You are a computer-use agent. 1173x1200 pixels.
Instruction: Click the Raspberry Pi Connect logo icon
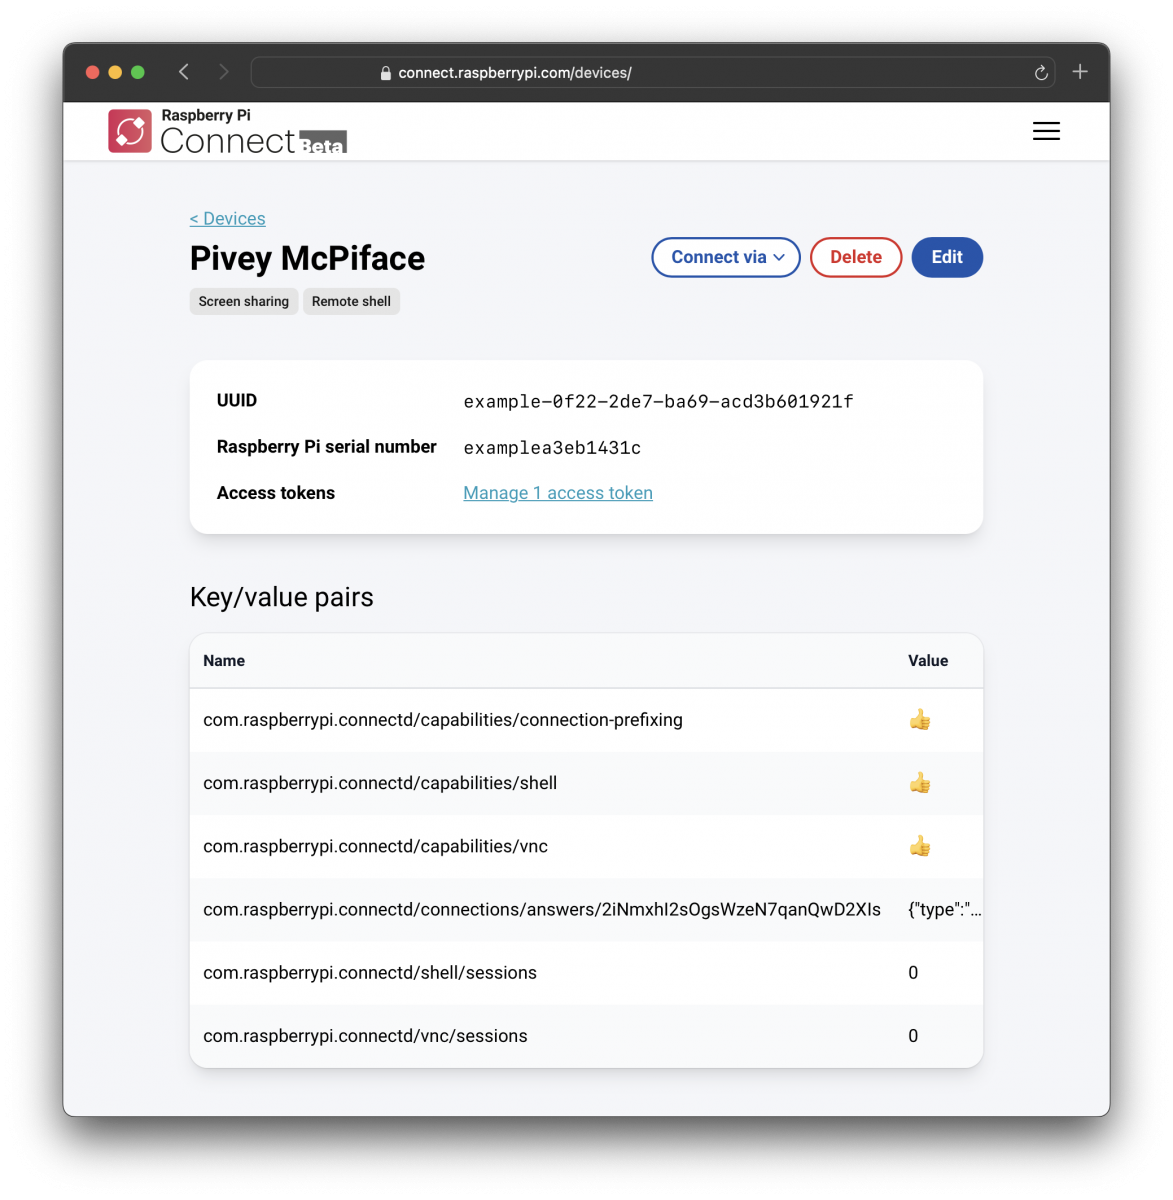tap(130, 131)
